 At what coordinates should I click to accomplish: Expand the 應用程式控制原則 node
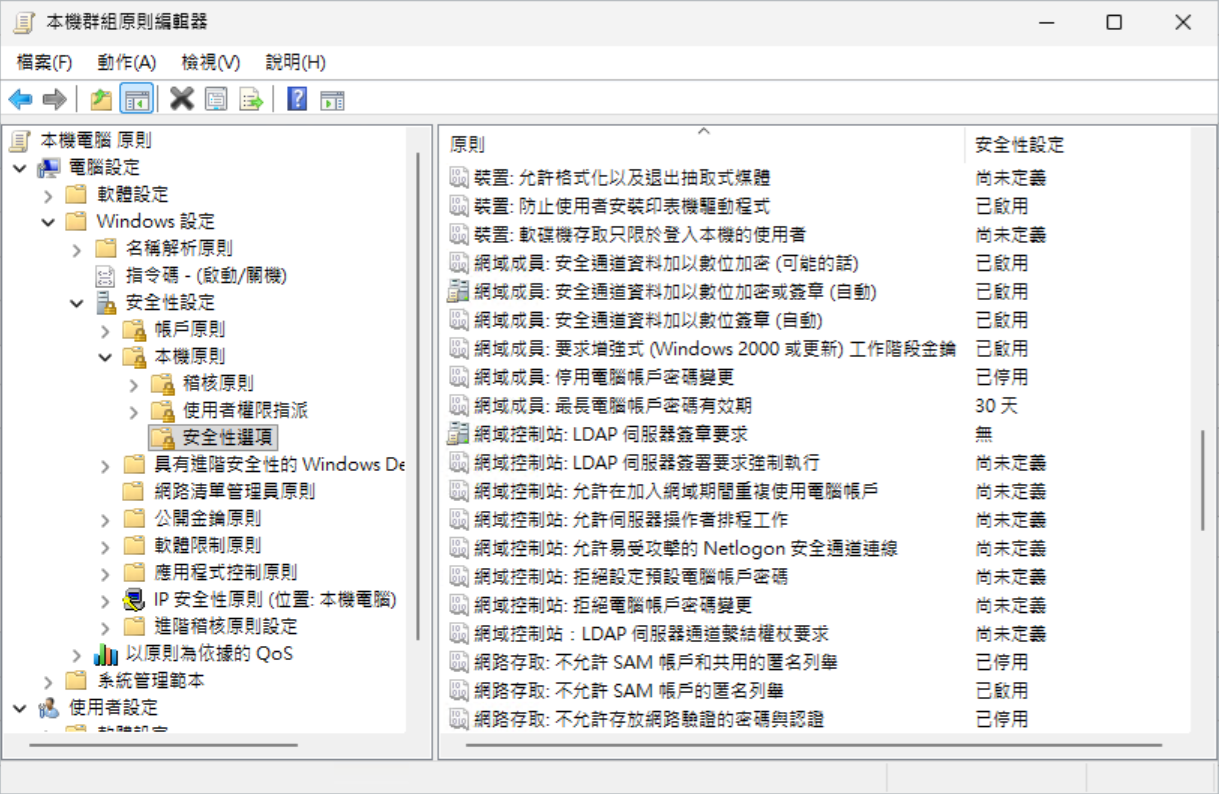tap(106, 573)
